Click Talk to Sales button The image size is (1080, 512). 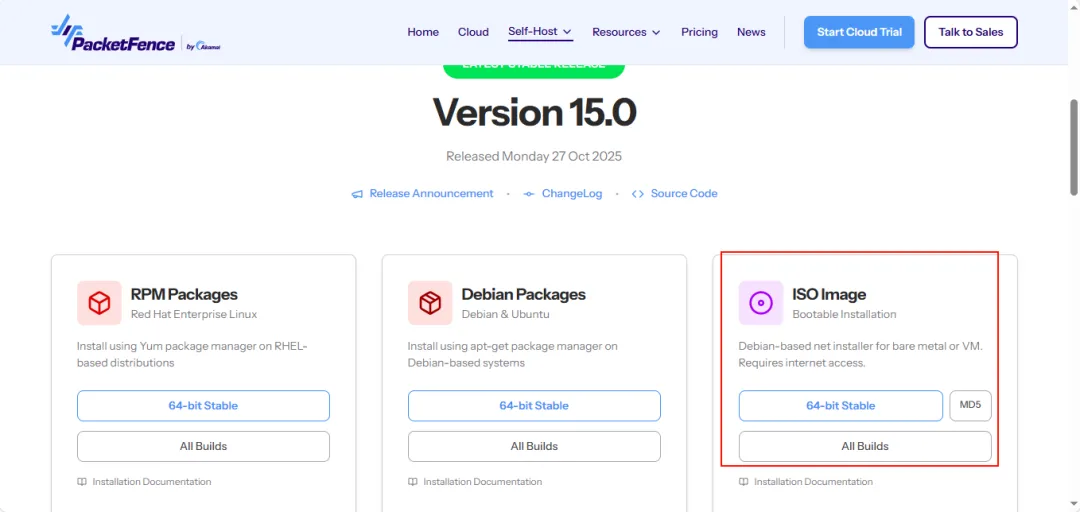[970, 32]
